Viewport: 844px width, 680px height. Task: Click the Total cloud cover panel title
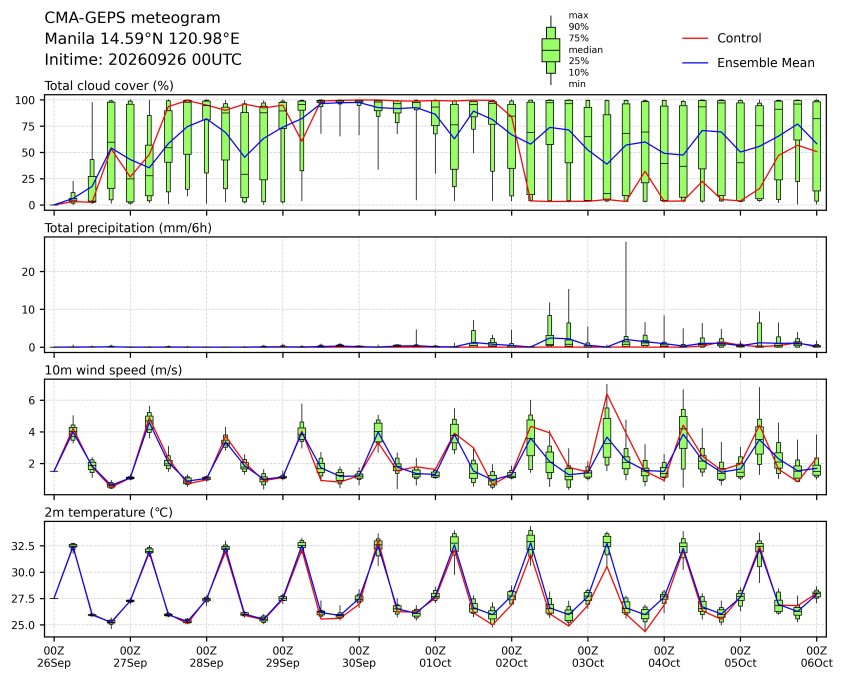109,86
